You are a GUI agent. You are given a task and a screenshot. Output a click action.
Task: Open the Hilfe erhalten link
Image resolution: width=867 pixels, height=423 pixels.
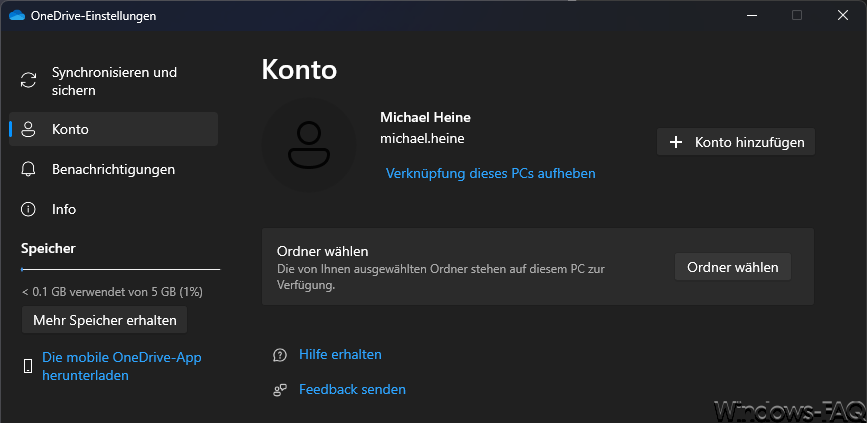340,354
